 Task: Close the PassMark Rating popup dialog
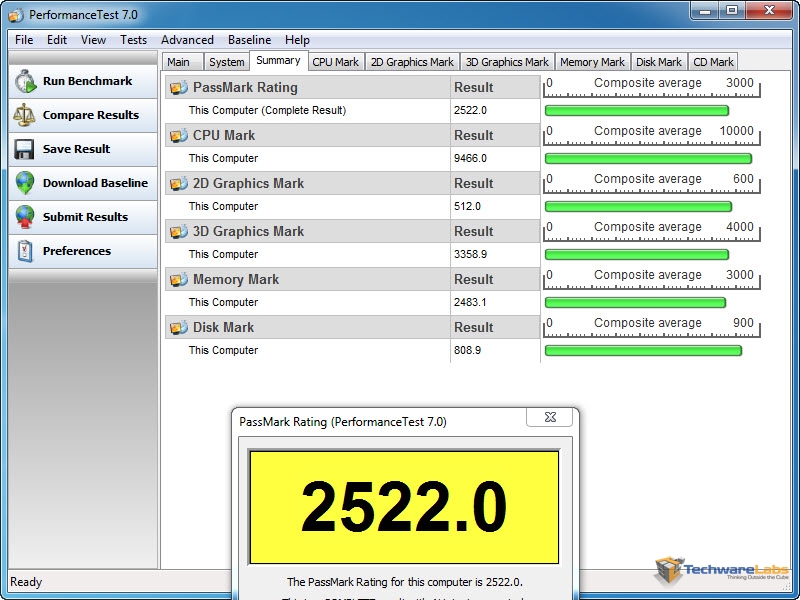(549, 417)
